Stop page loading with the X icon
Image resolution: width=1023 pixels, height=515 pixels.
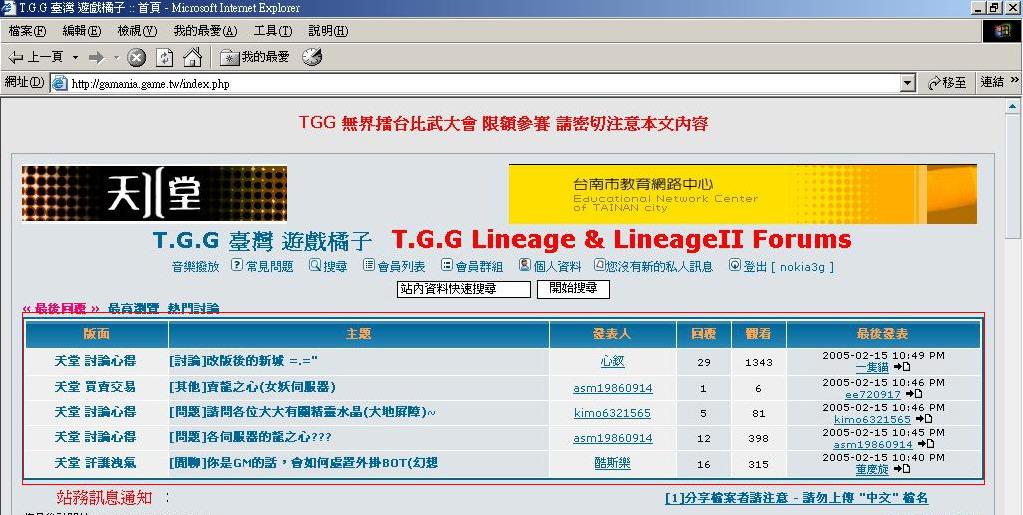click(x=136, y=57)
